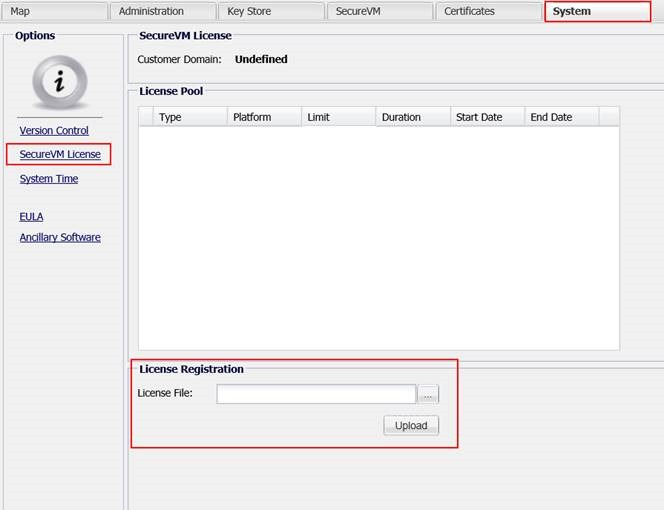Click the License File input field
The image size is (664, 510).
click(x=316, y=394)
